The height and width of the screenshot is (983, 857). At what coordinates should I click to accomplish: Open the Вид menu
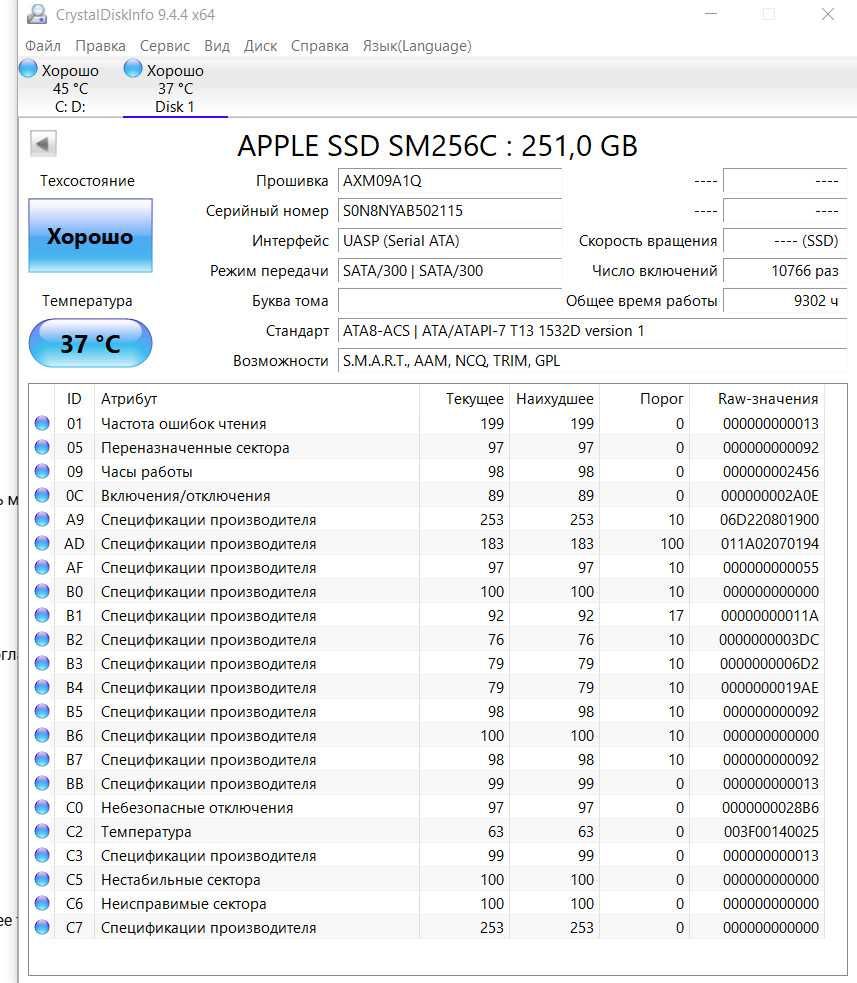(217, 46)
